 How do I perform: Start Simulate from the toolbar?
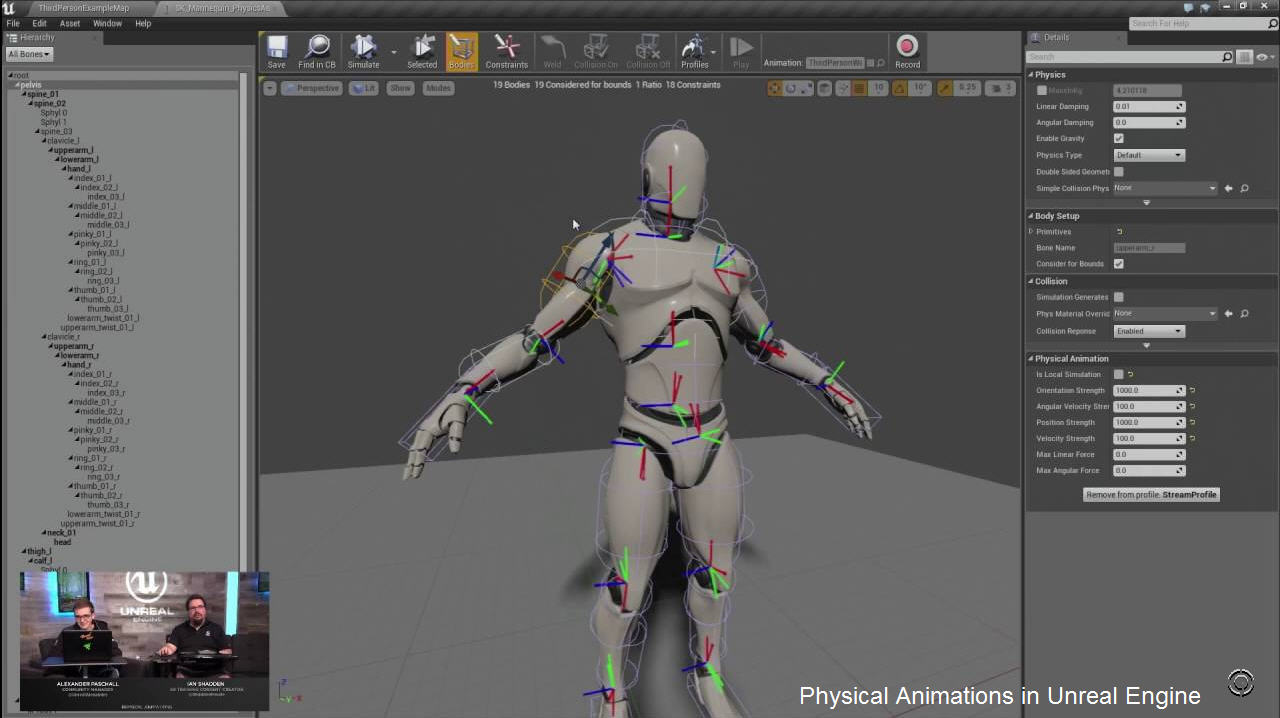pos(363,52)
